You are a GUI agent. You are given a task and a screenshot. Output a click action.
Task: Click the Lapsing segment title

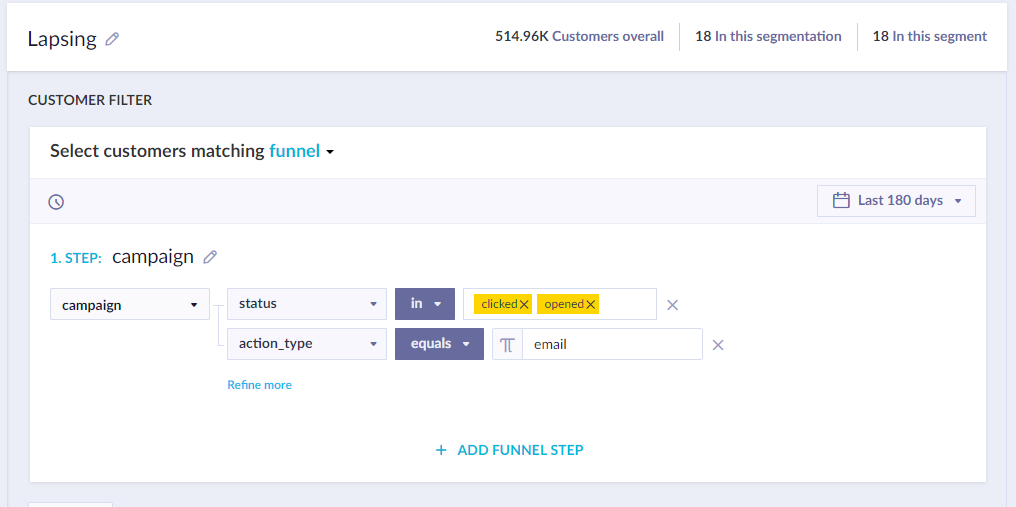(62, 39)
